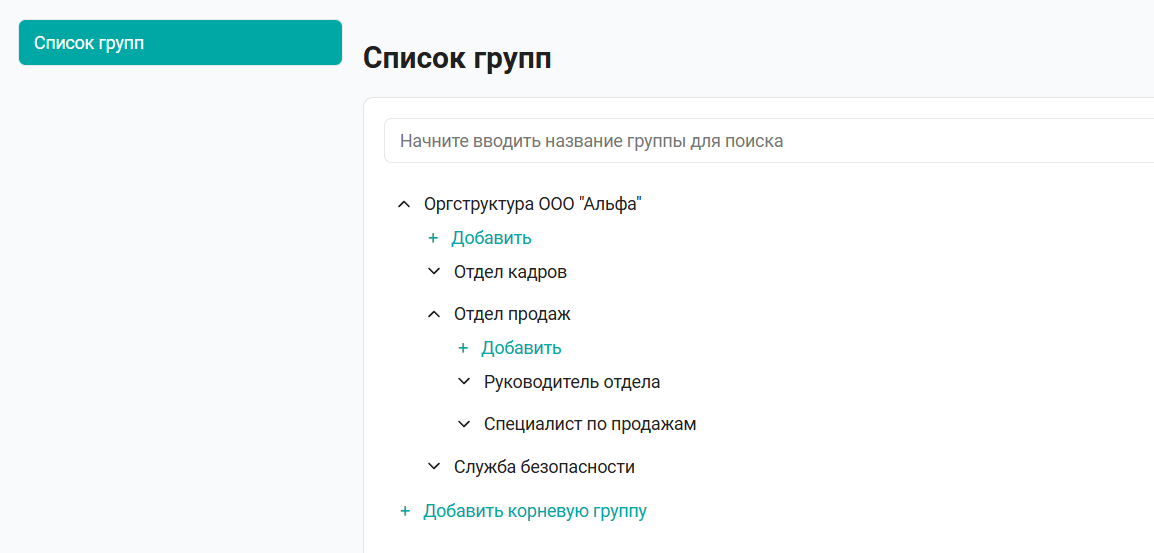Expand the Специалист по продажам chevron

point(464,424)
